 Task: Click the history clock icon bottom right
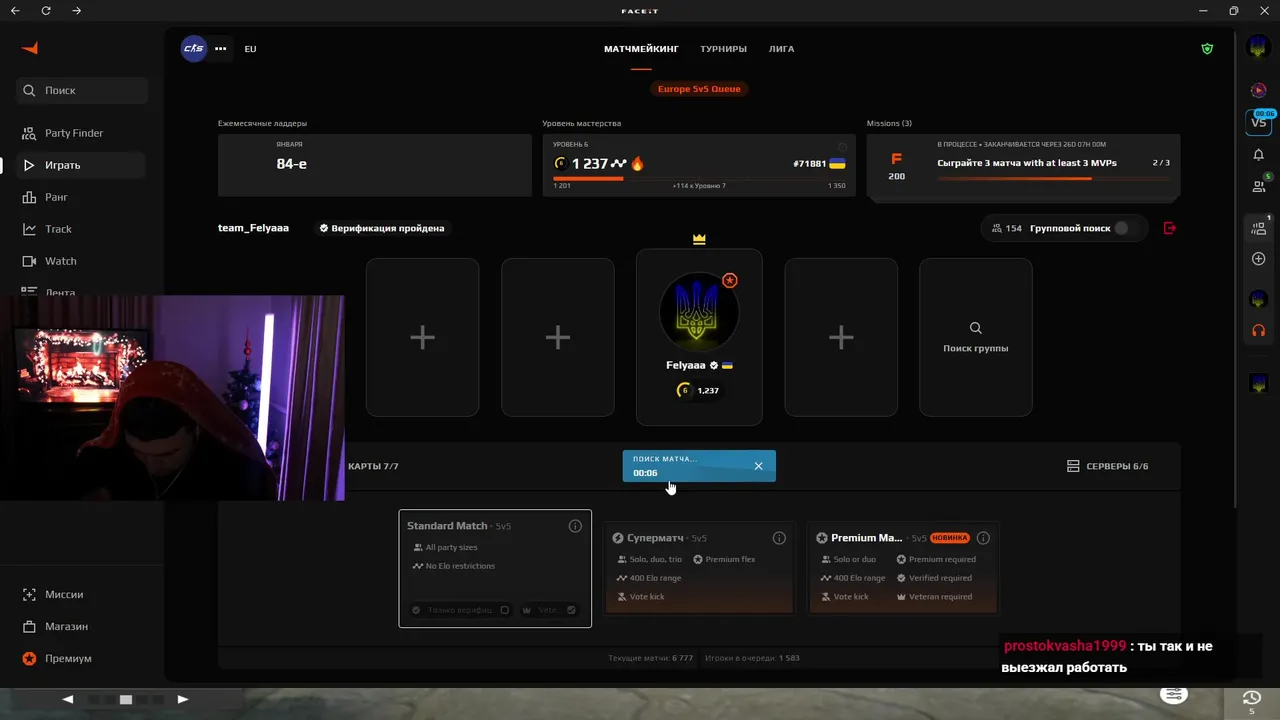click(x=1251, y=698)
